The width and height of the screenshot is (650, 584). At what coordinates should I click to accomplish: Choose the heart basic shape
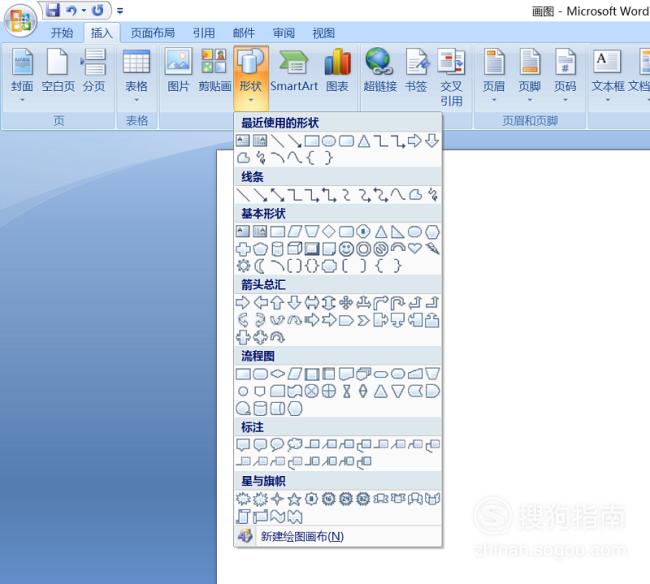coord(415,248)
